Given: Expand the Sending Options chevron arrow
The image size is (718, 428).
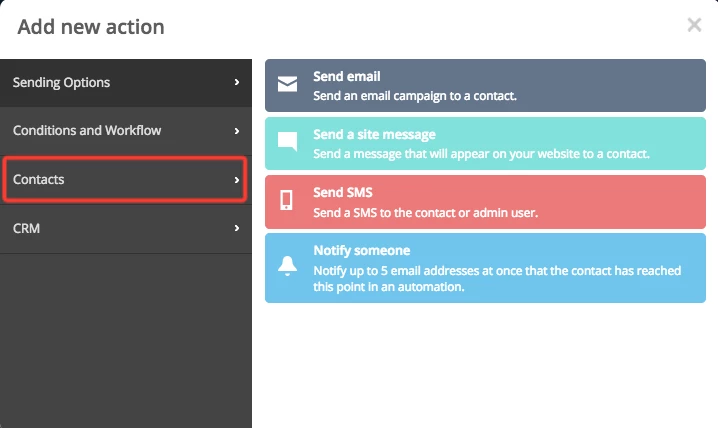Looking at the screenshot, I should 237,82.
